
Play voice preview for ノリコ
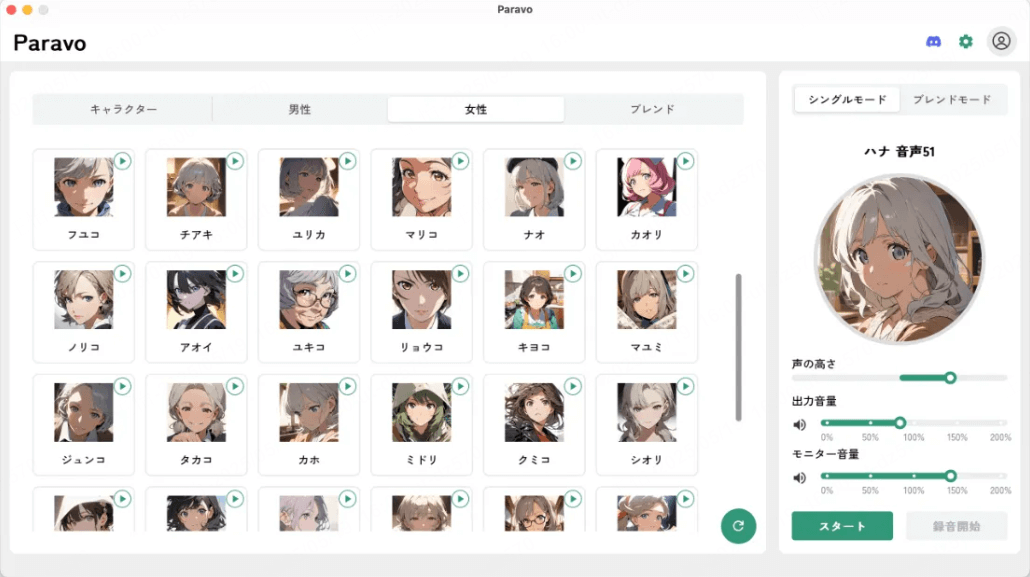tap(122, 273)
